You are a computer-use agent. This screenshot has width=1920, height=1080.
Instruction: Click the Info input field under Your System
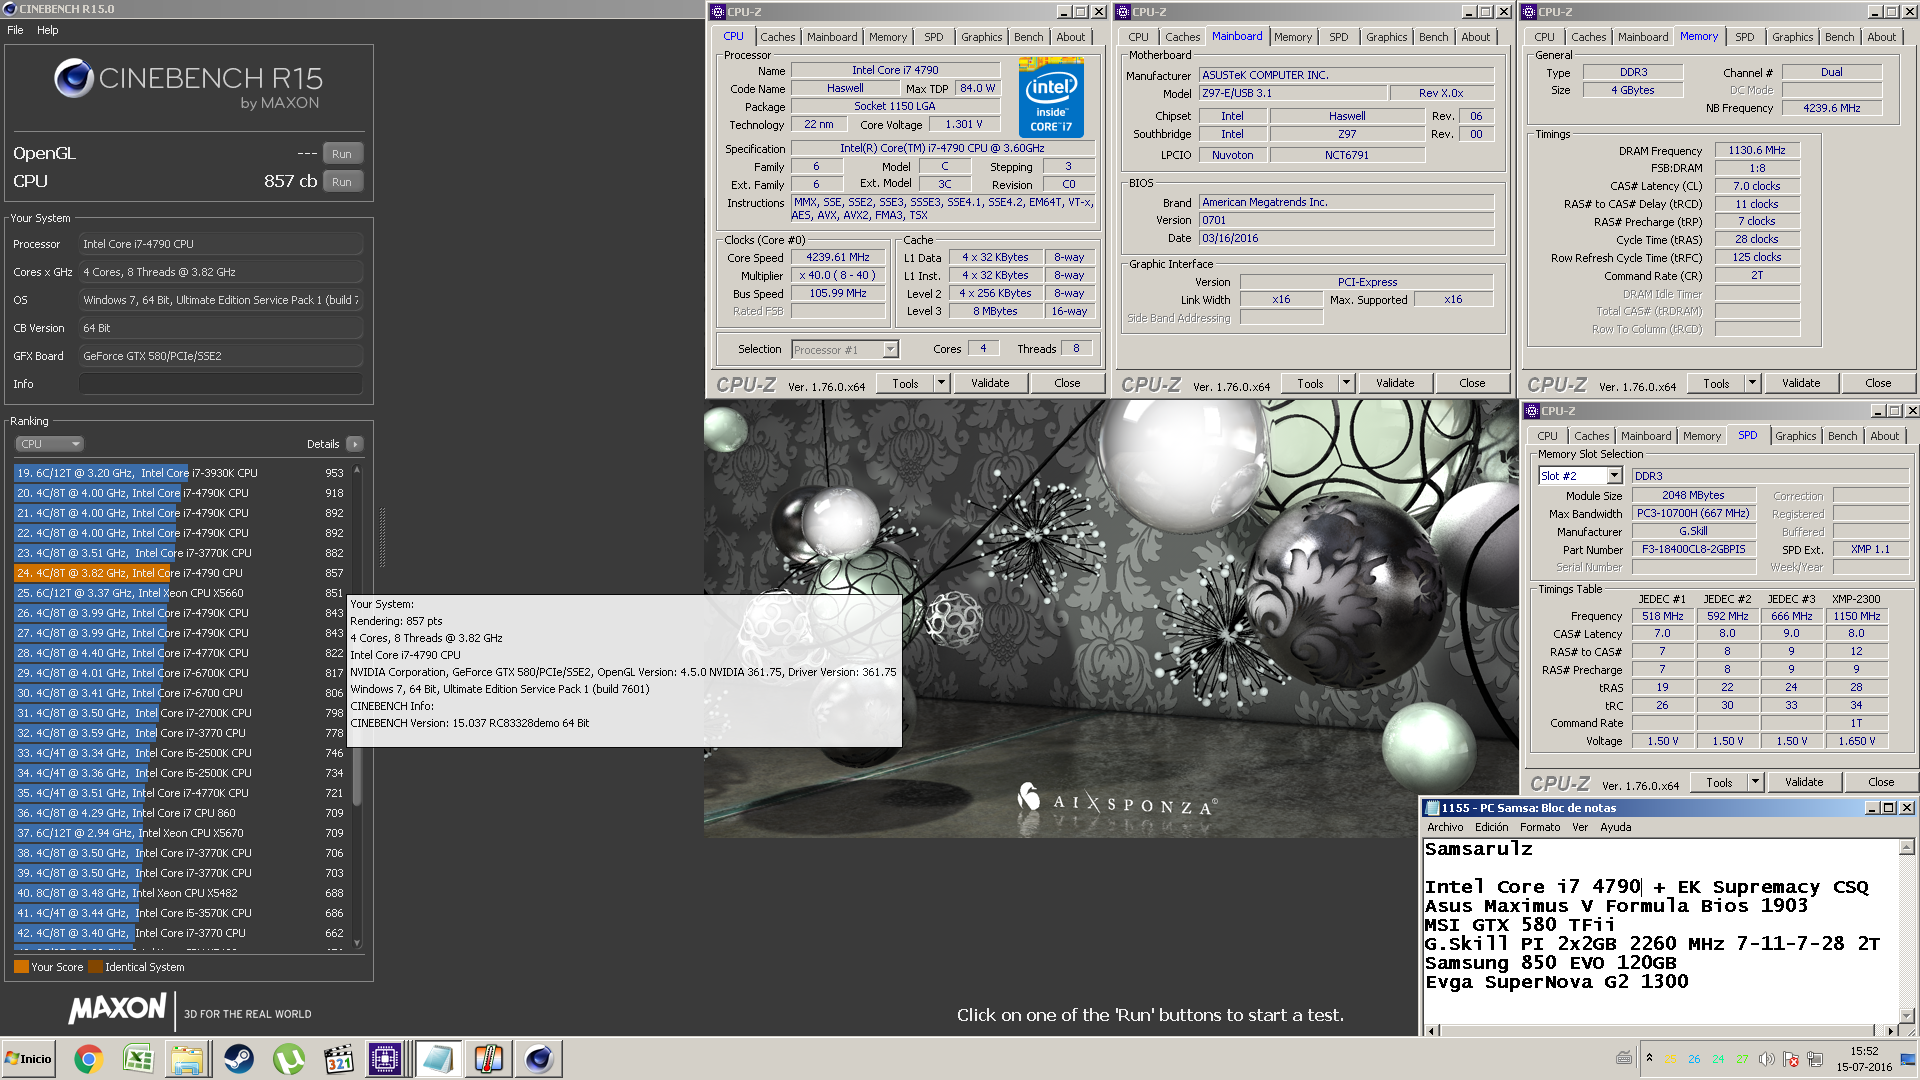pyautogui.click(x=221, y=384)
